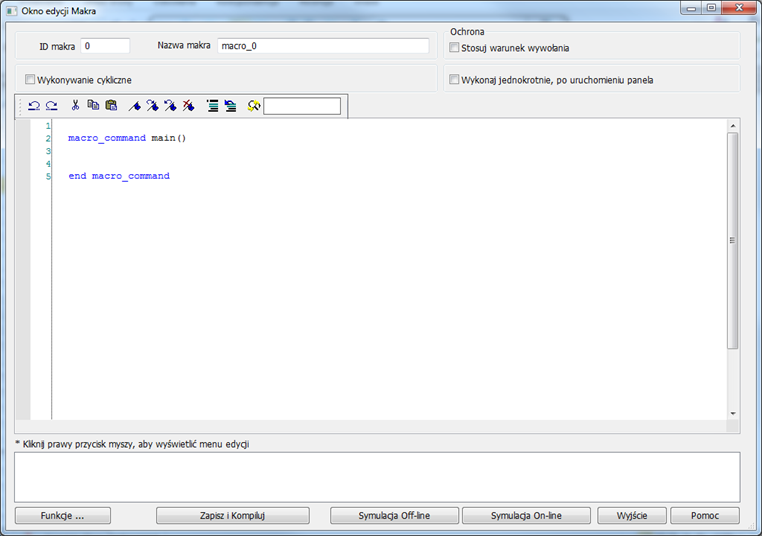Viewport: 762px width, 536px height.
Task: Click Zapisz i Kompiluj button
Action: (x=233, y=516)
